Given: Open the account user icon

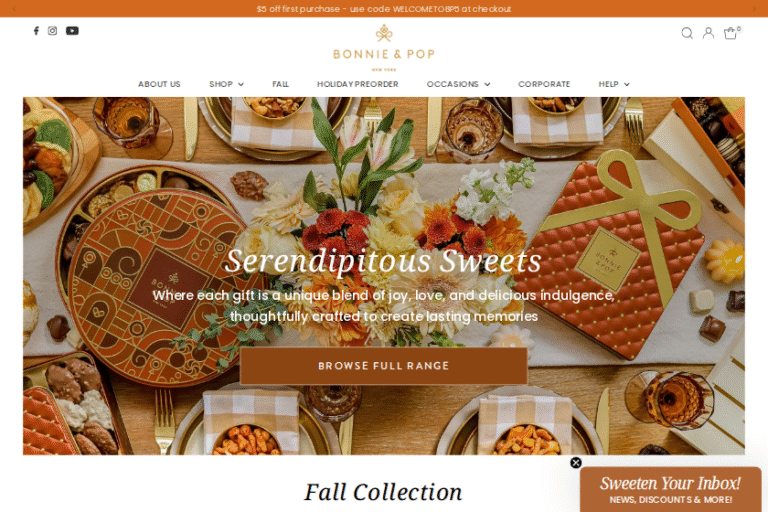Looking at the screenshot, I should (x=708, y=33).
